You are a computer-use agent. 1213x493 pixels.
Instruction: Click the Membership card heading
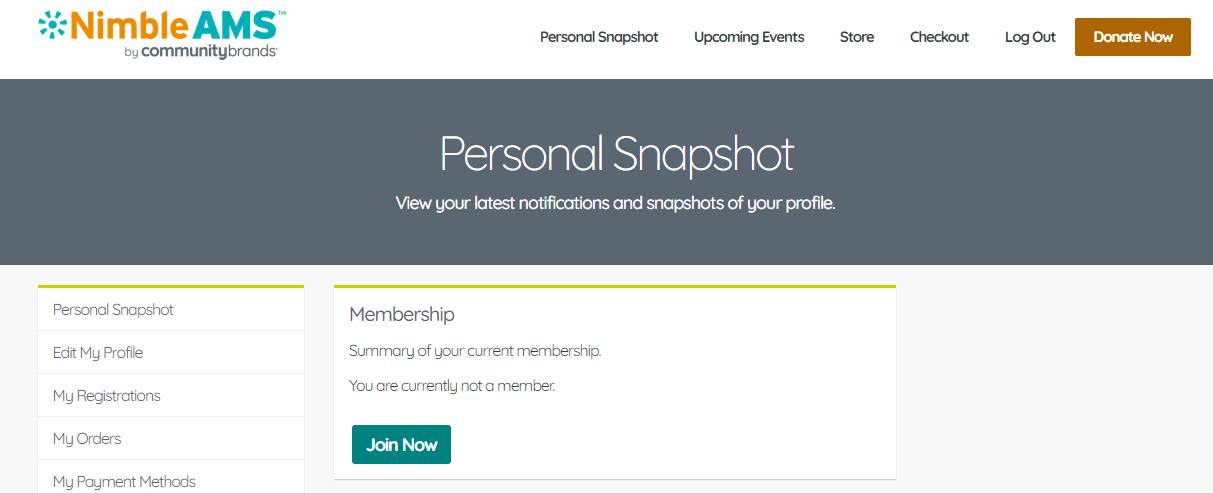coord(402,314)
